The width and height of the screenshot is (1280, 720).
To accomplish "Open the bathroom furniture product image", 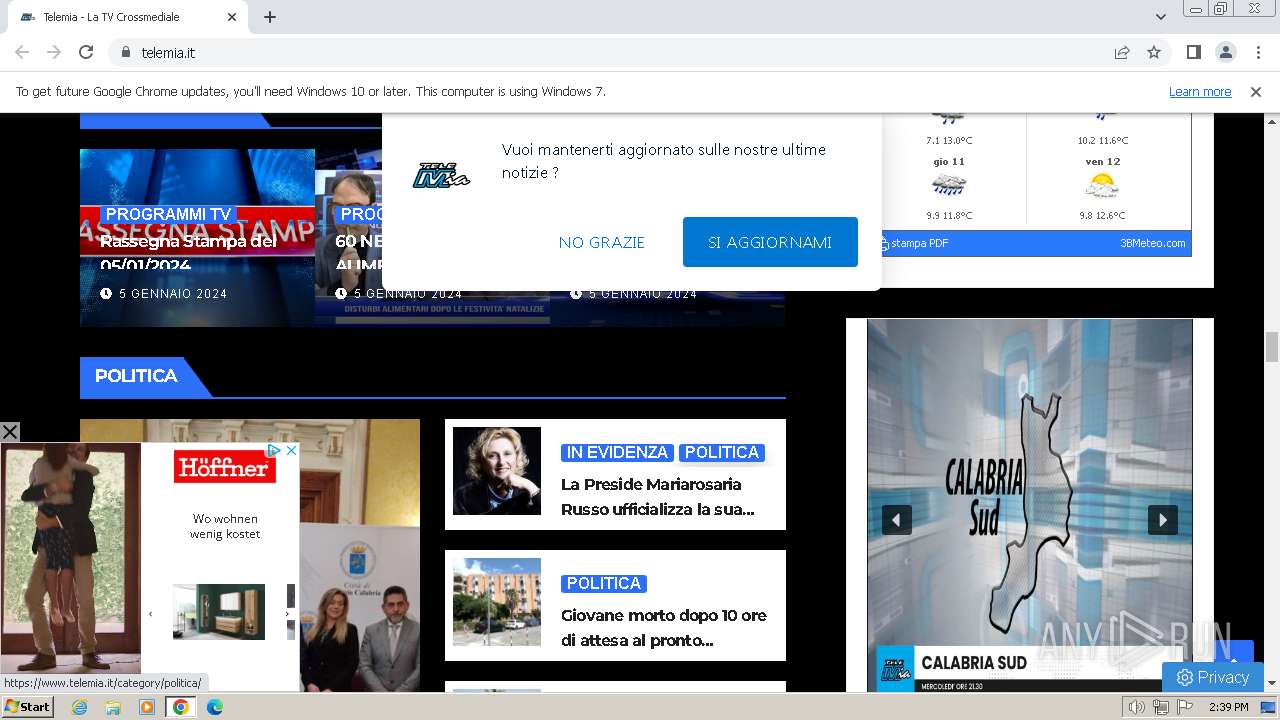I will tap(219, 612).
